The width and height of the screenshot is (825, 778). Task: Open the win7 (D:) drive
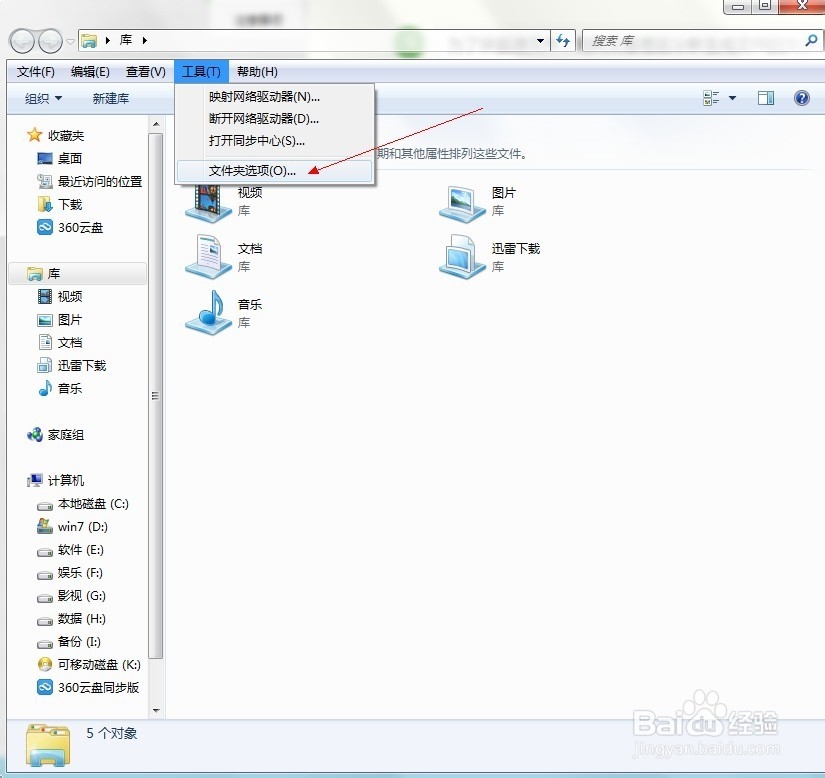tap(72, 527)
